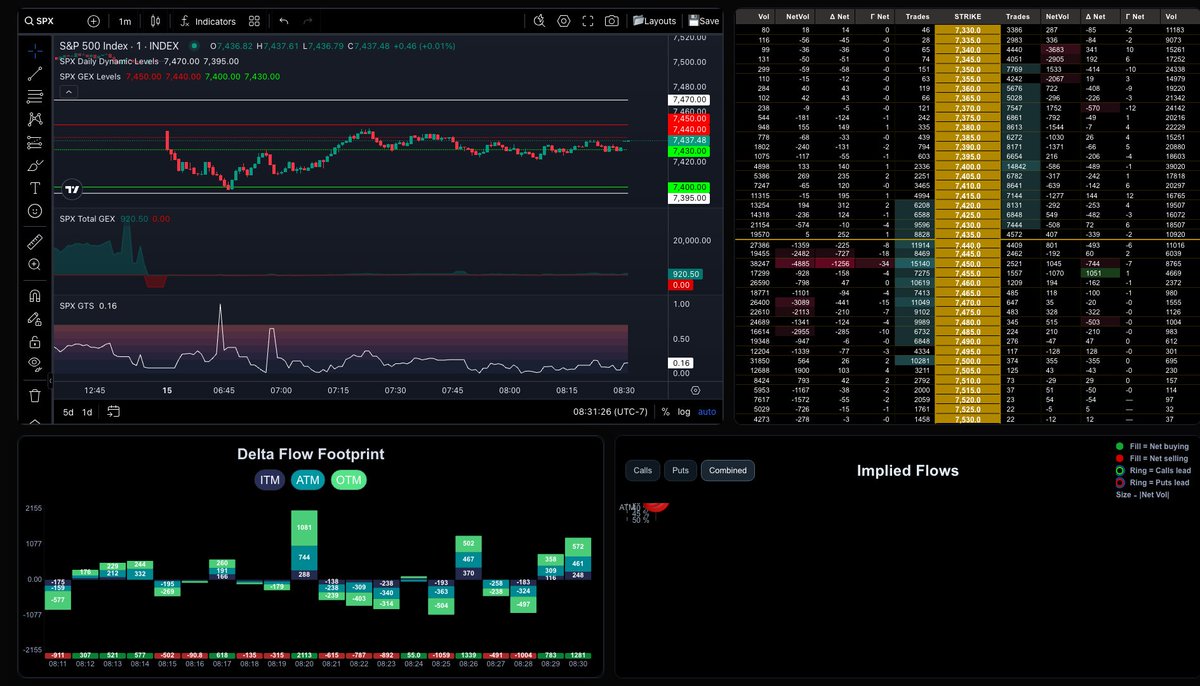
Task: Select the crosshair cursor tool
Action: point(35,49)
